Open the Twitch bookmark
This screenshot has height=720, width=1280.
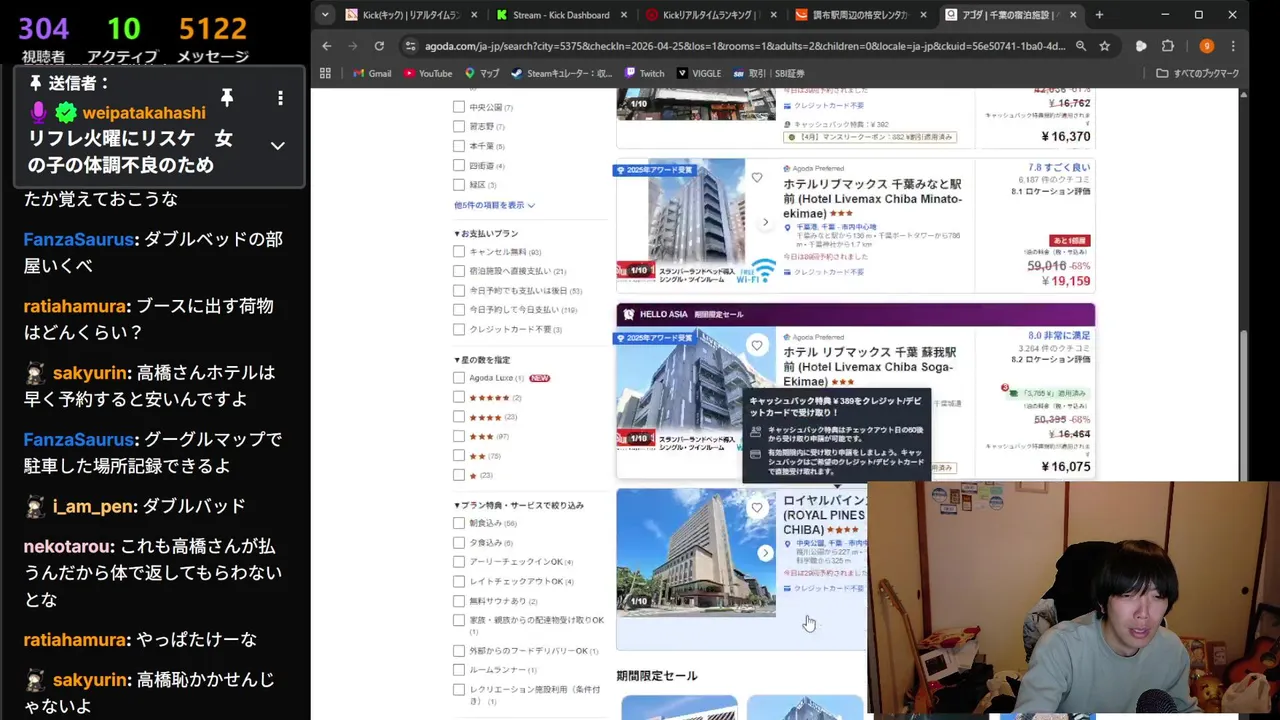click(645, 73)
